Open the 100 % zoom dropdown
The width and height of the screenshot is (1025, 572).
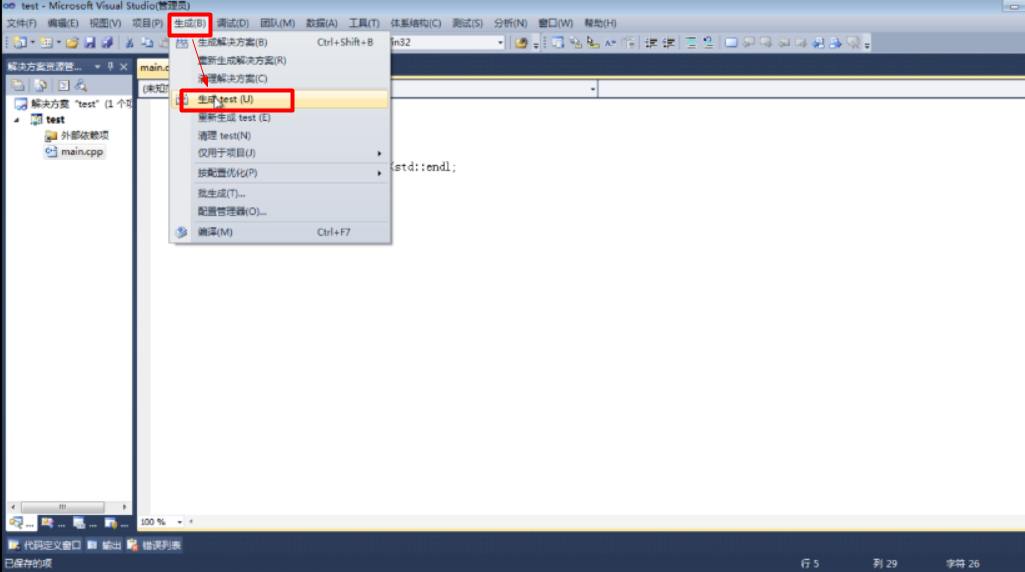179,522
